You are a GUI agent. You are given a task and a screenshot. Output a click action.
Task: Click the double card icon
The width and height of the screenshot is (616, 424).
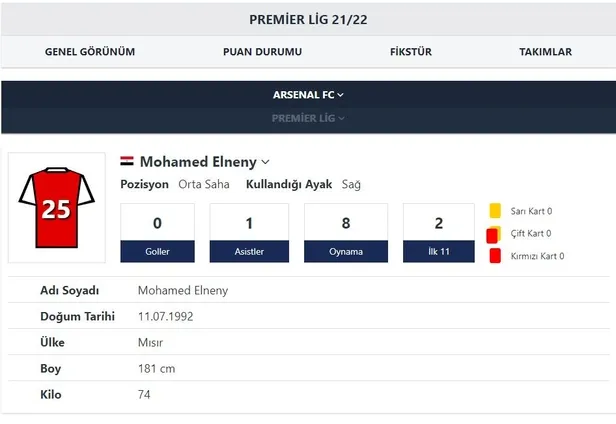[493, 234]
